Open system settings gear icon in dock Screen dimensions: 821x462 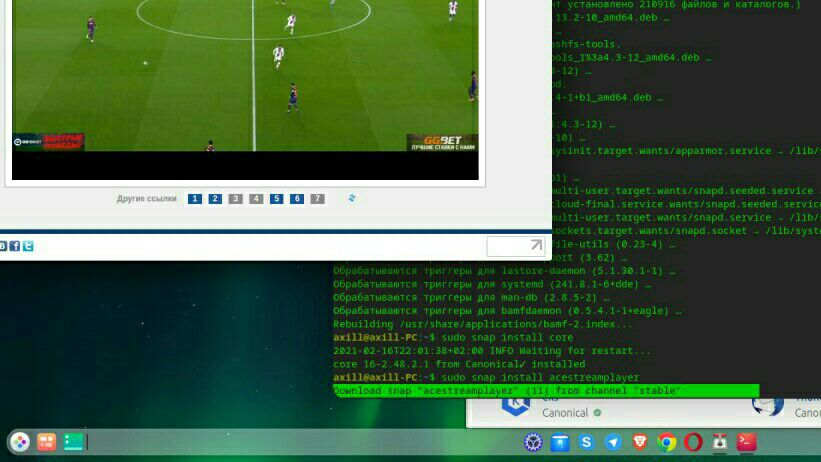[533, 443]
